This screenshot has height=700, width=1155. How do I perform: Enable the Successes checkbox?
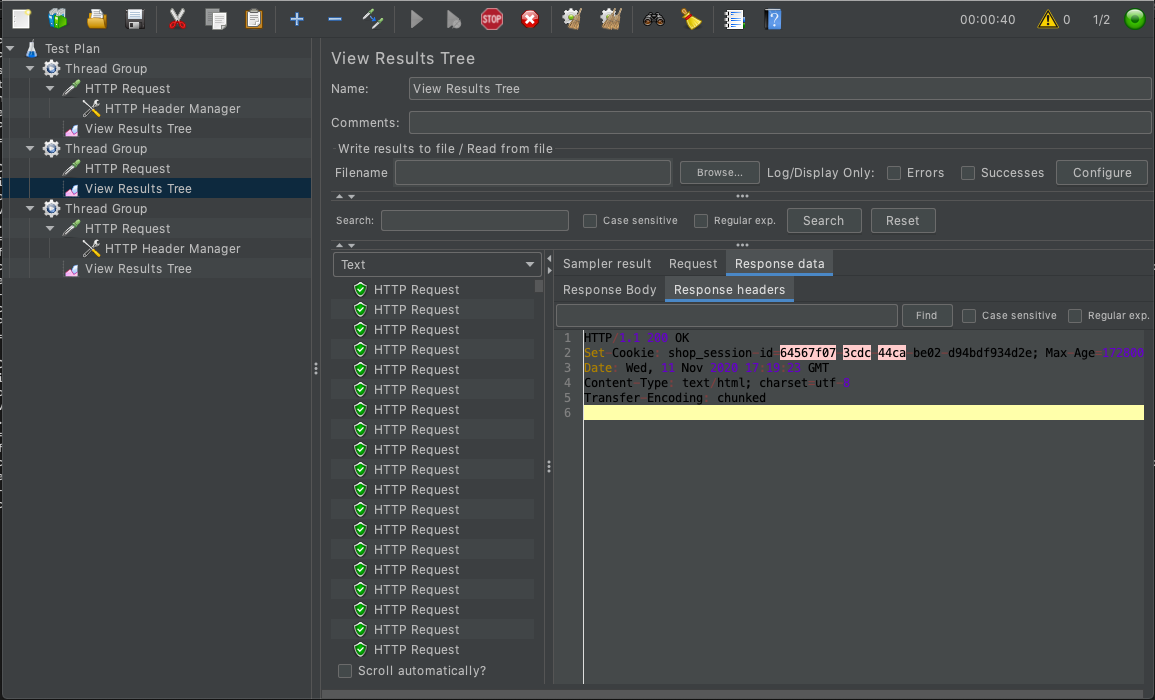click(x=967, y=172)
